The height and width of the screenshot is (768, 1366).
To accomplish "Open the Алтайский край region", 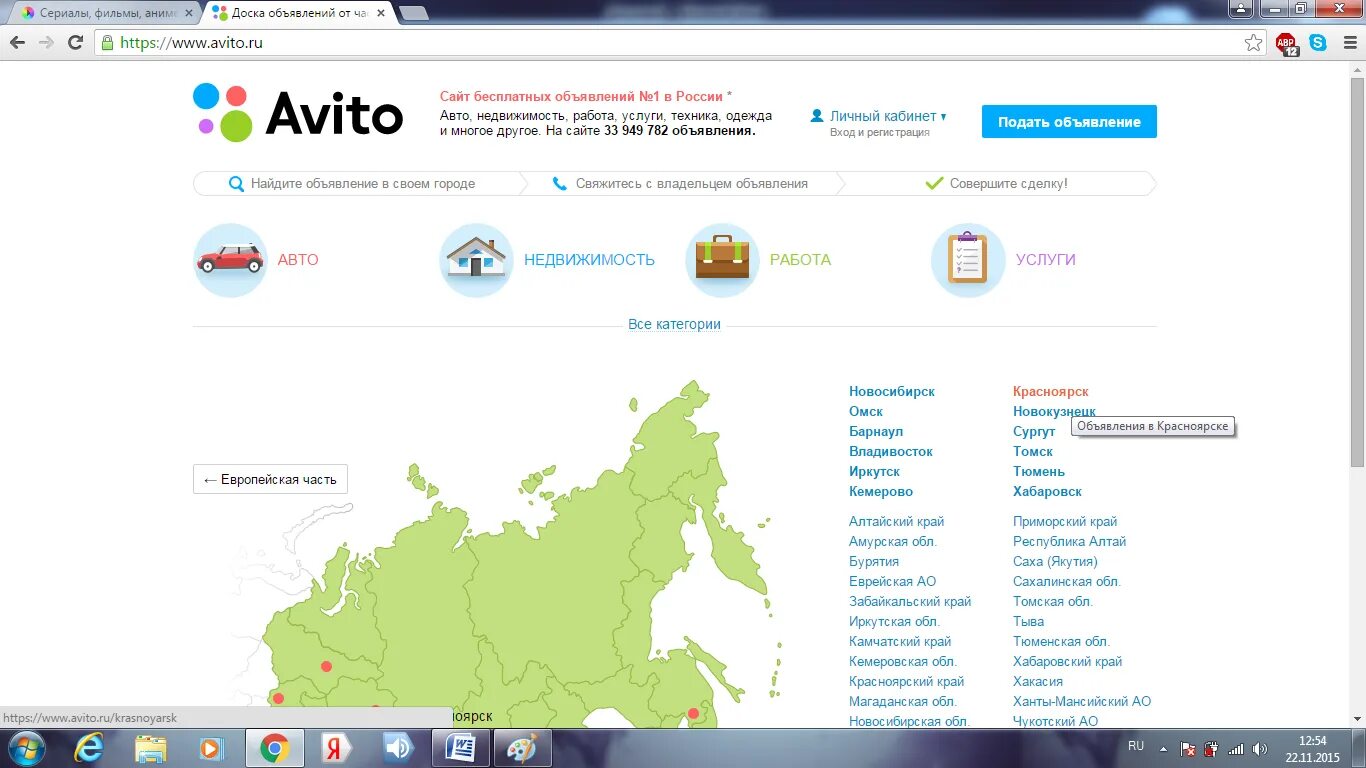I will (x=897, y=521).
